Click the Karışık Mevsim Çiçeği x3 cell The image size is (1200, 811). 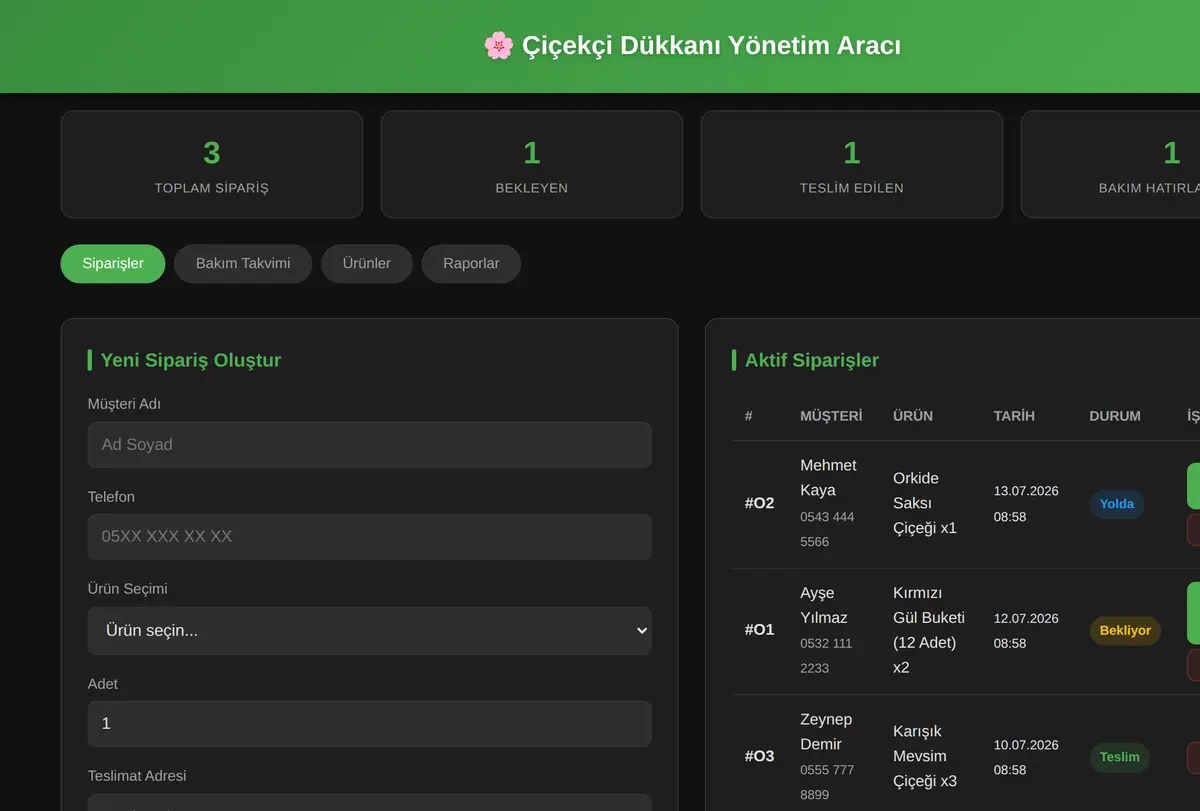coord(925,756)
